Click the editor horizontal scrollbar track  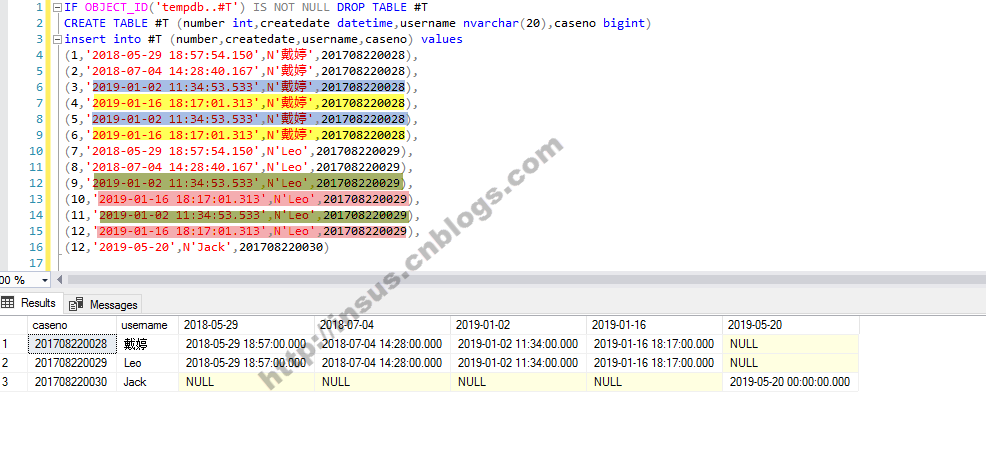500,280
